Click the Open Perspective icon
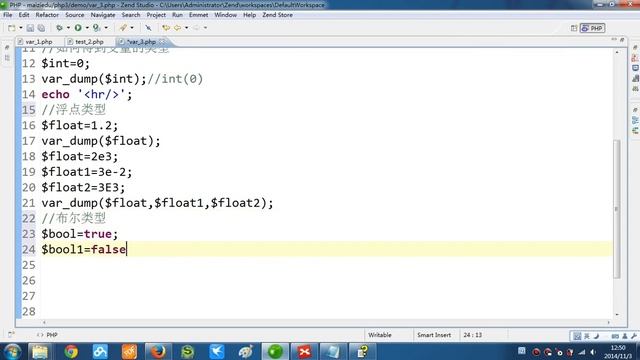The height and width of the screenshot is (360, 640). (x=574, y=28)
